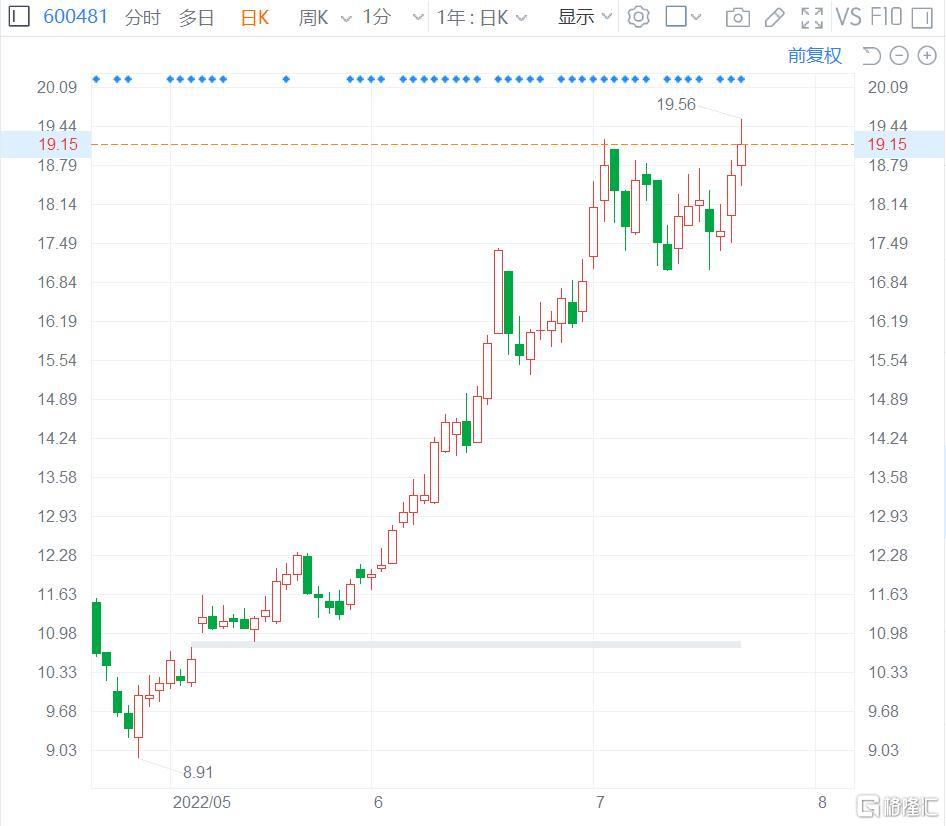
Task: Select the 日K daily candlestick tab
Action: (254, 17)
